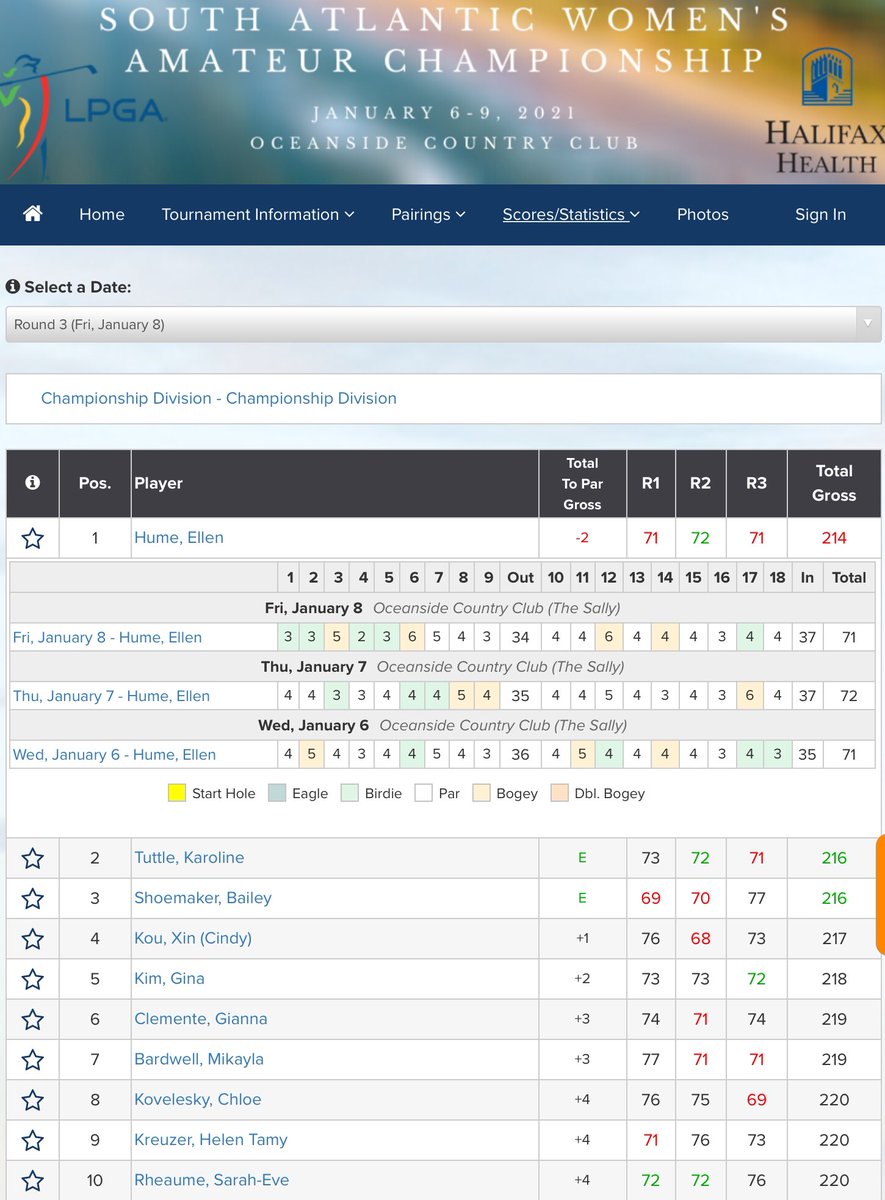Click the info icon in the leaderboard header
This screenshot has height=1200, width=885.
coord(32,484)
